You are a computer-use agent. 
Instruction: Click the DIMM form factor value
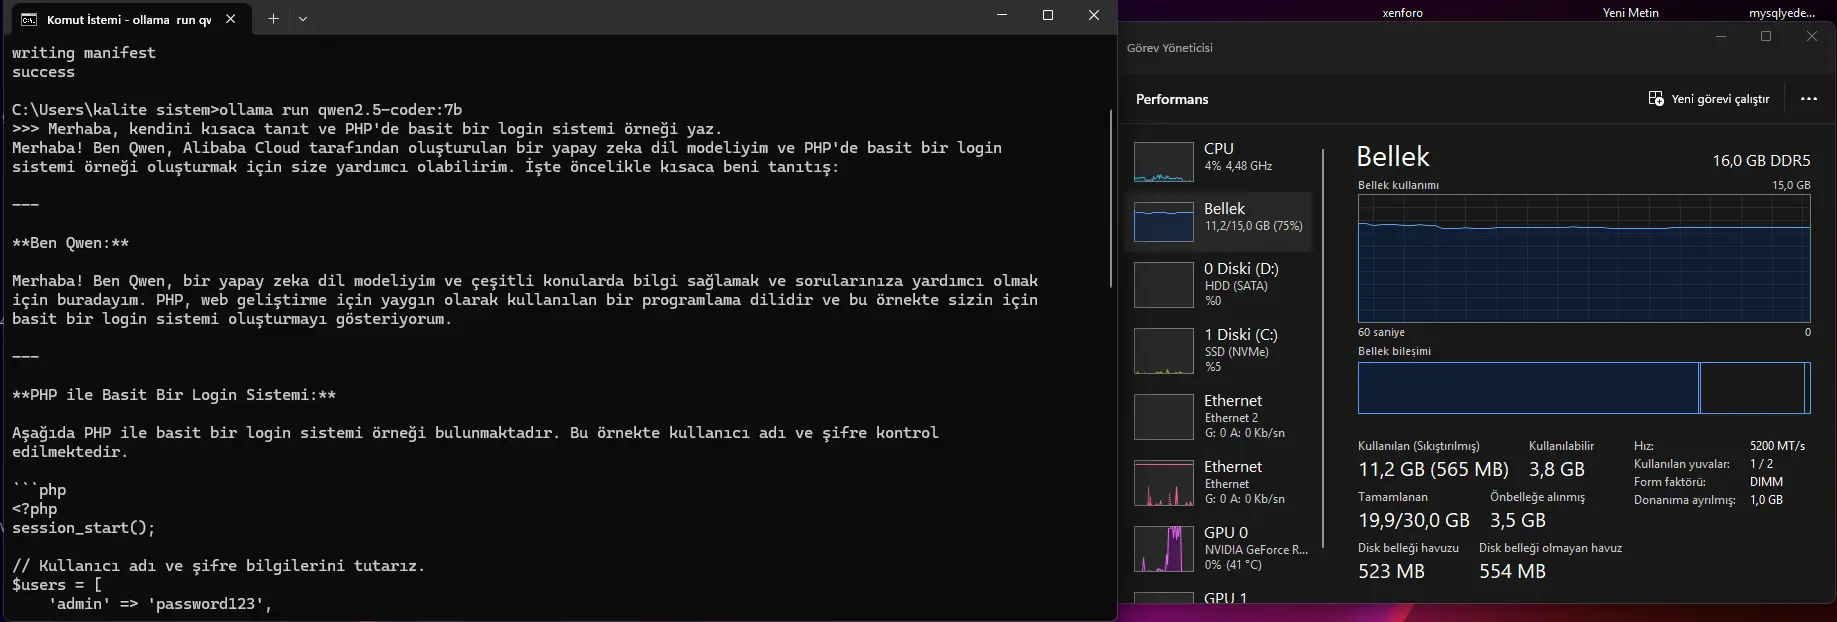(1766, 482)
